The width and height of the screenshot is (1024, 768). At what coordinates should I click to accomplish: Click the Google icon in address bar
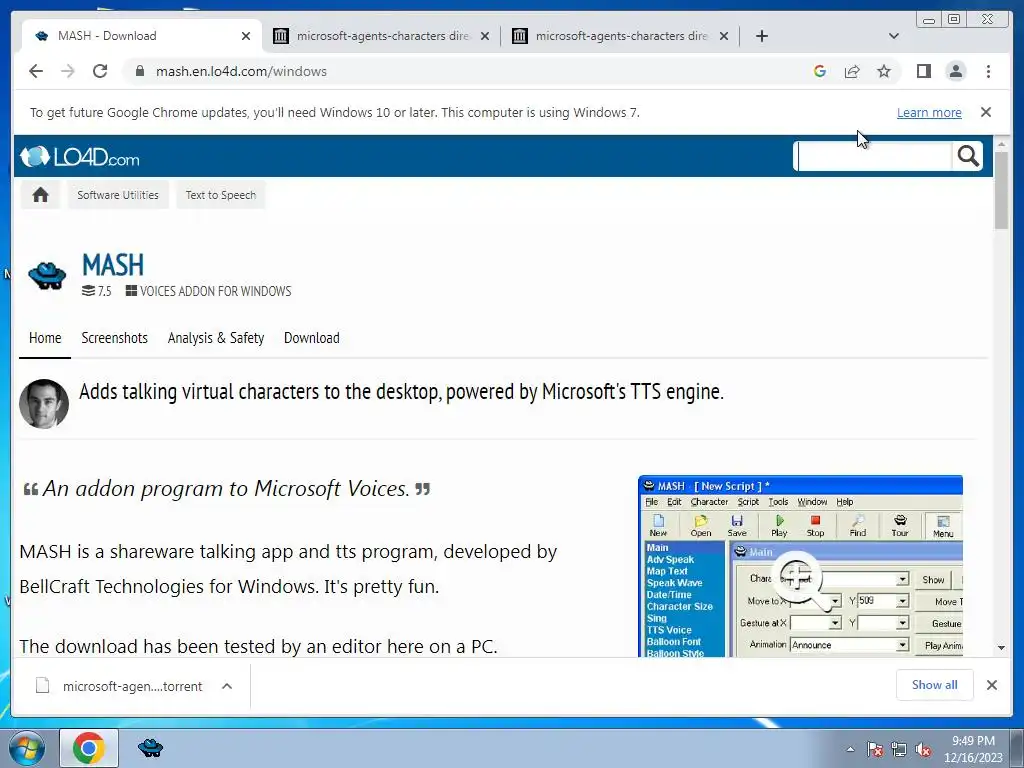(x=820, y=71)
